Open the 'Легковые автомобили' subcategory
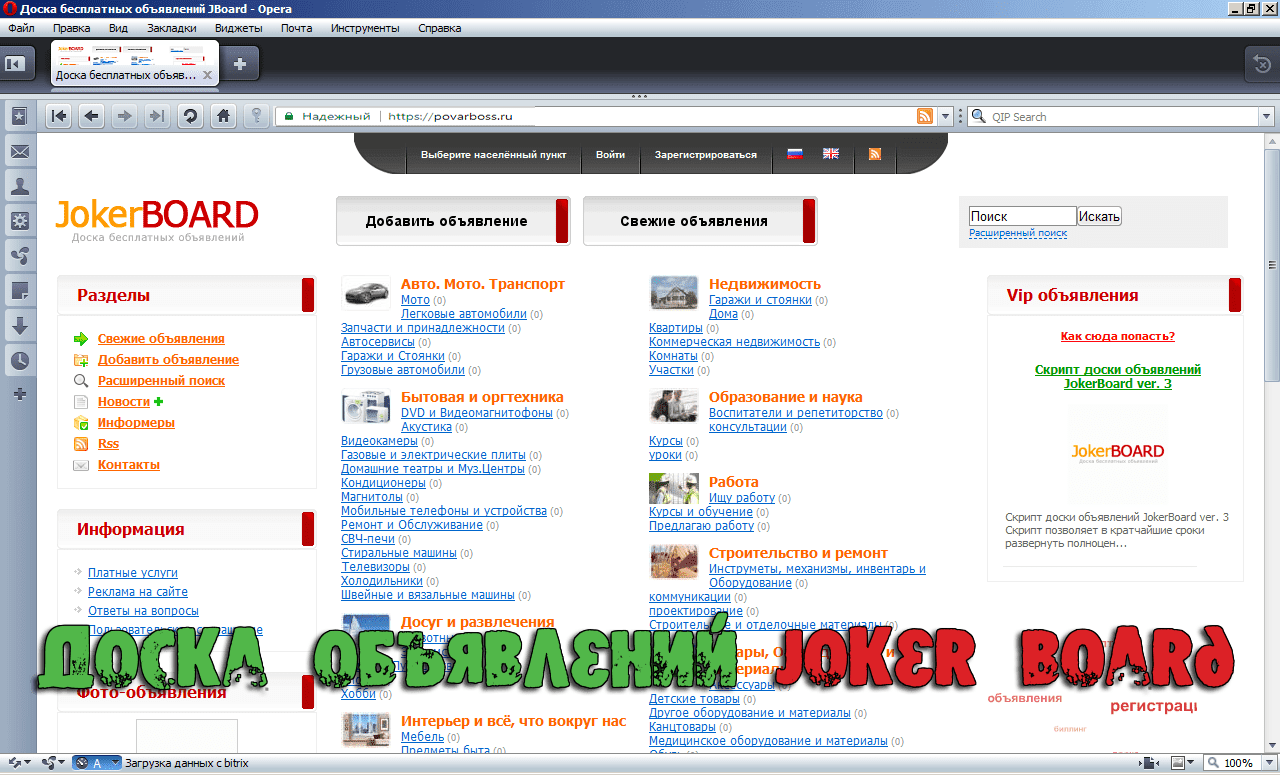 pos(464,314)
